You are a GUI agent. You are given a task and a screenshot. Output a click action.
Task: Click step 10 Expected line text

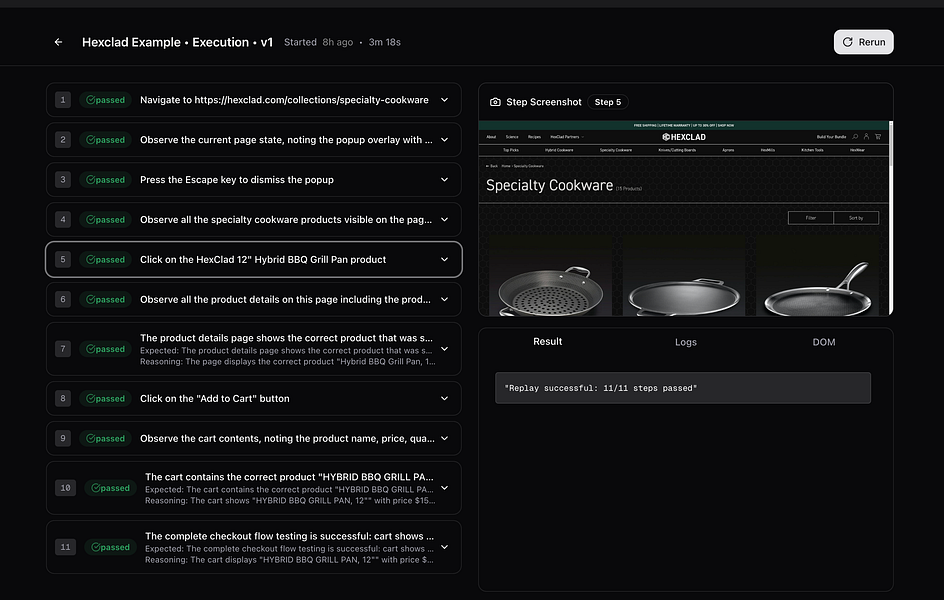pyautogui.click(x=289, y=489)
